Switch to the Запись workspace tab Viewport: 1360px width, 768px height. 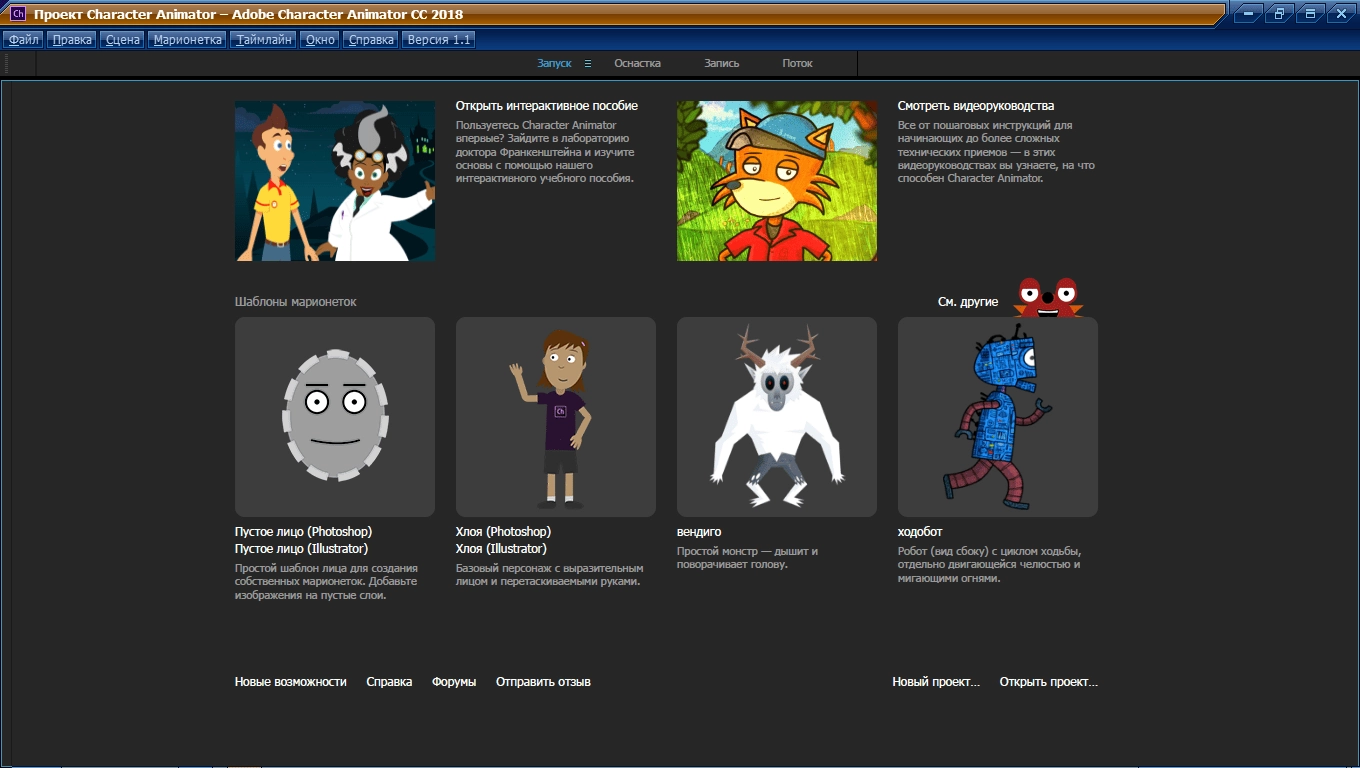pyautogui.click(x=722, y=63)
